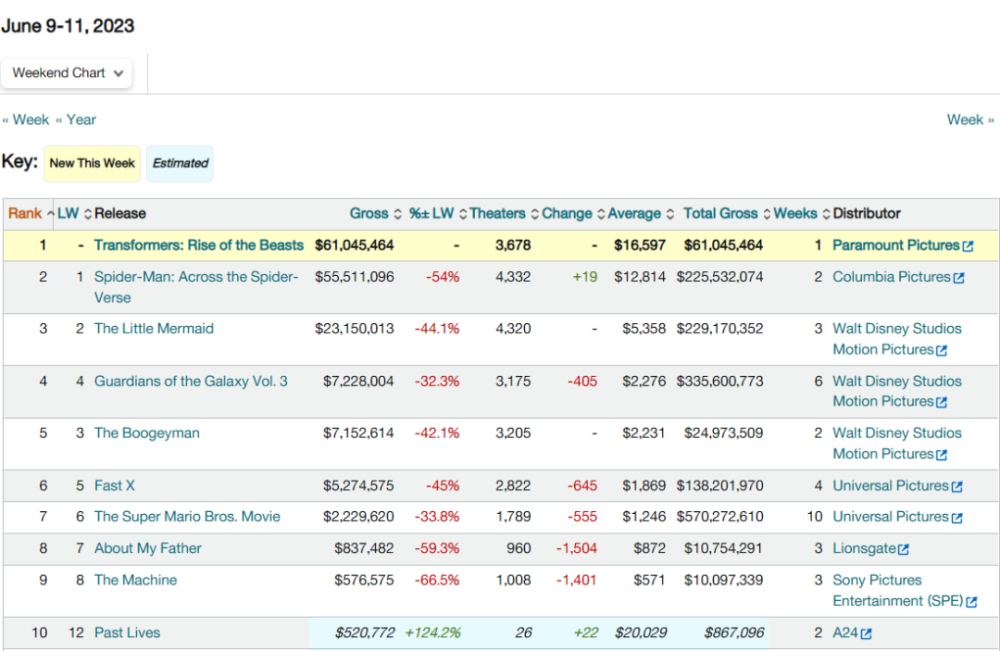Click the Distributor column header
1000x651 pixels.
[866, 214]
